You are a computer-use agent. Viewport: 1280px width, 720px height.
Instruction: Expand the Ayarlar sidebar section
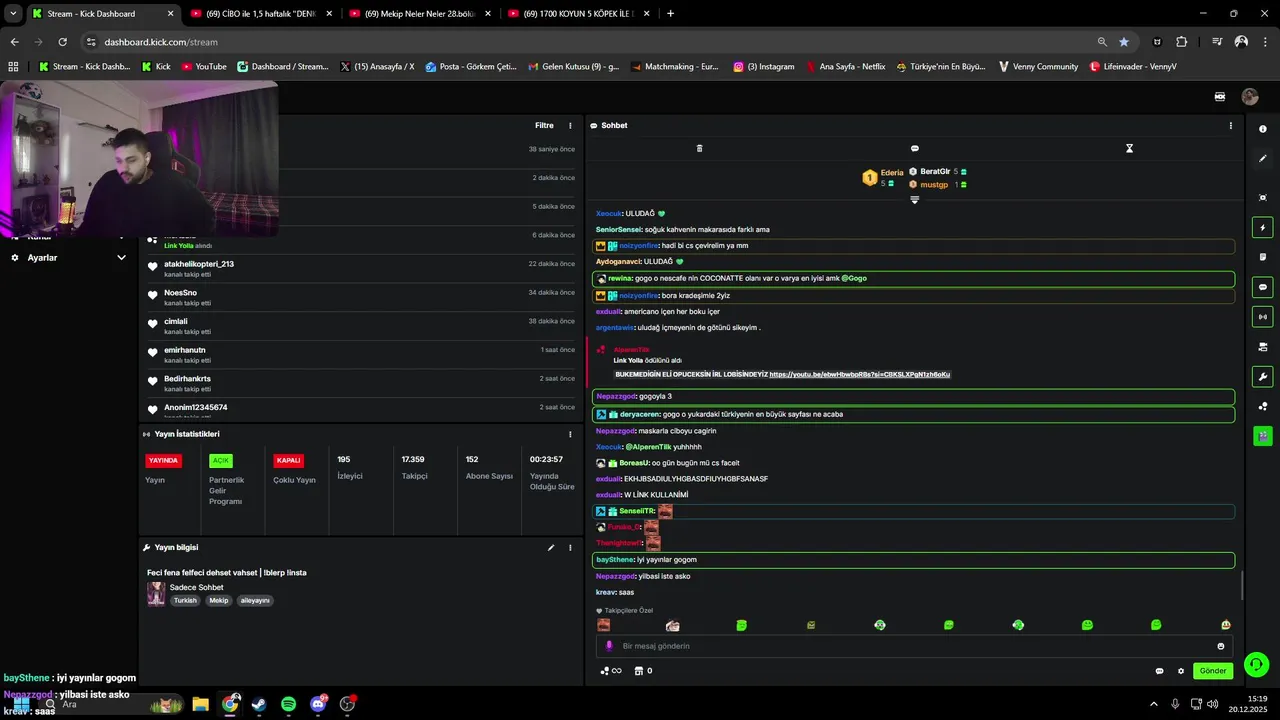point(121,258)
